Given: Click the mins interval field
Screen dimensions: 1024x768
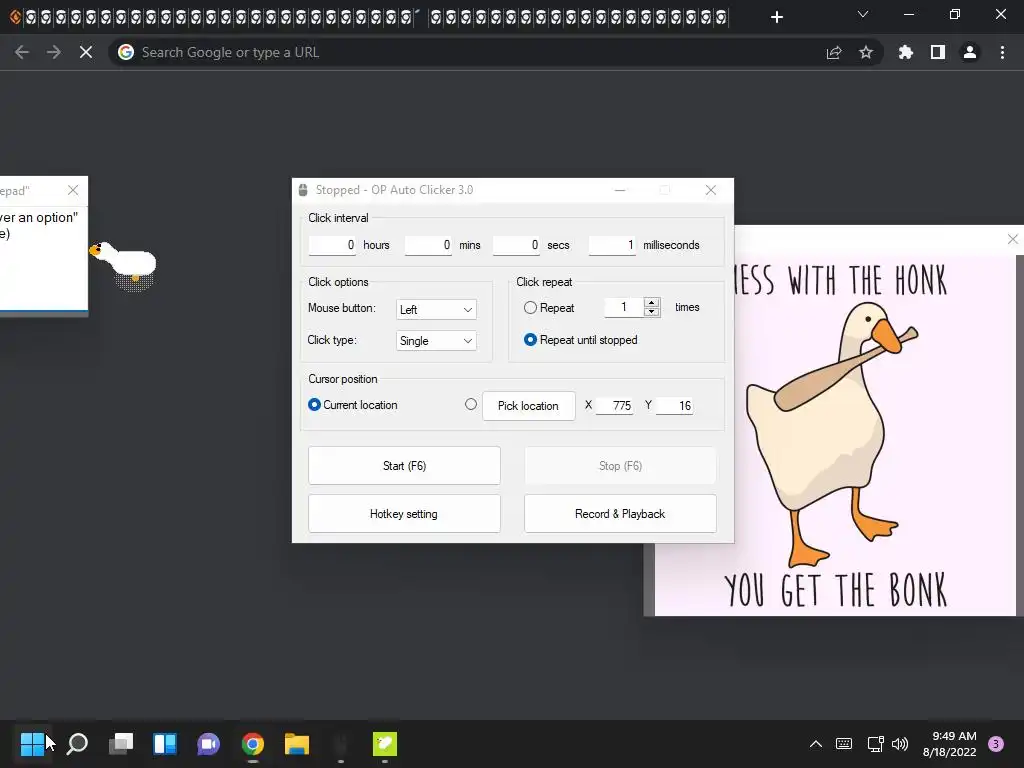Looking at the screenshot, I should [428, 245].
